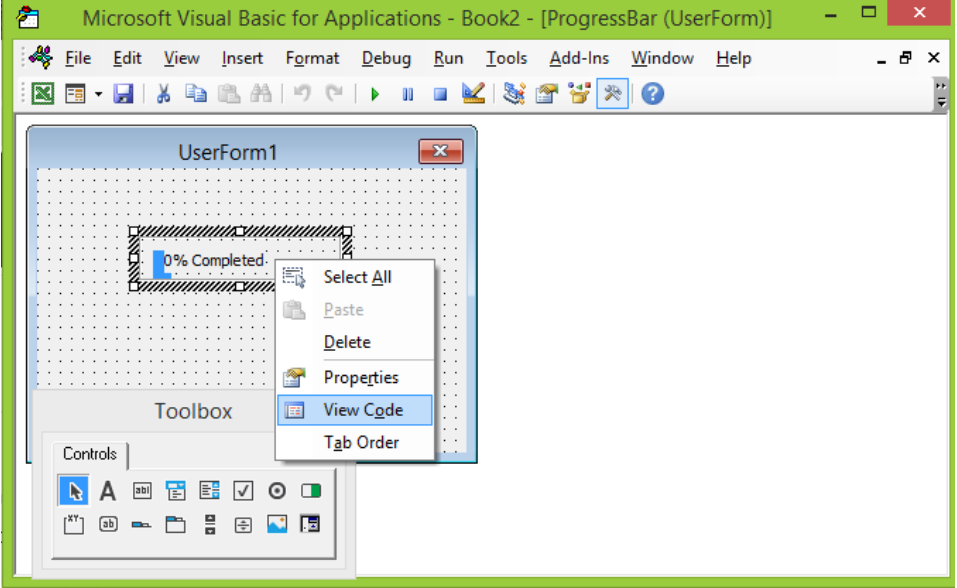Screen dimensions: 957x588
Task: Click the Break pause icon in toolbar
Action: 408,94
